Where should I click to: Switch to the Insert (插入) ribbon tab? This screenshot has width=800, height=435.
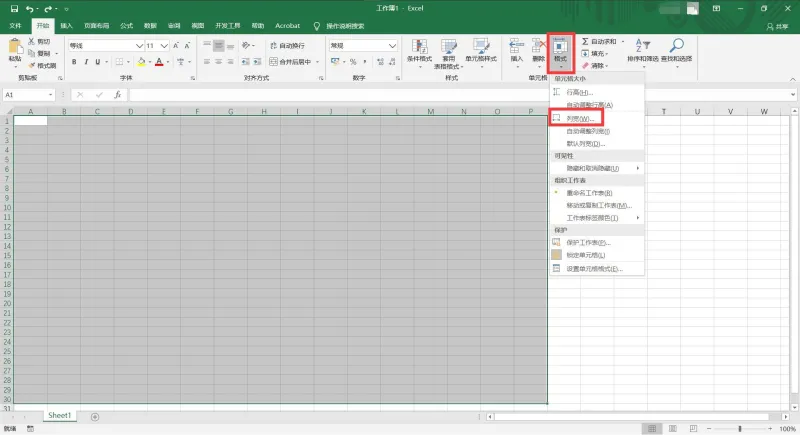66,26
